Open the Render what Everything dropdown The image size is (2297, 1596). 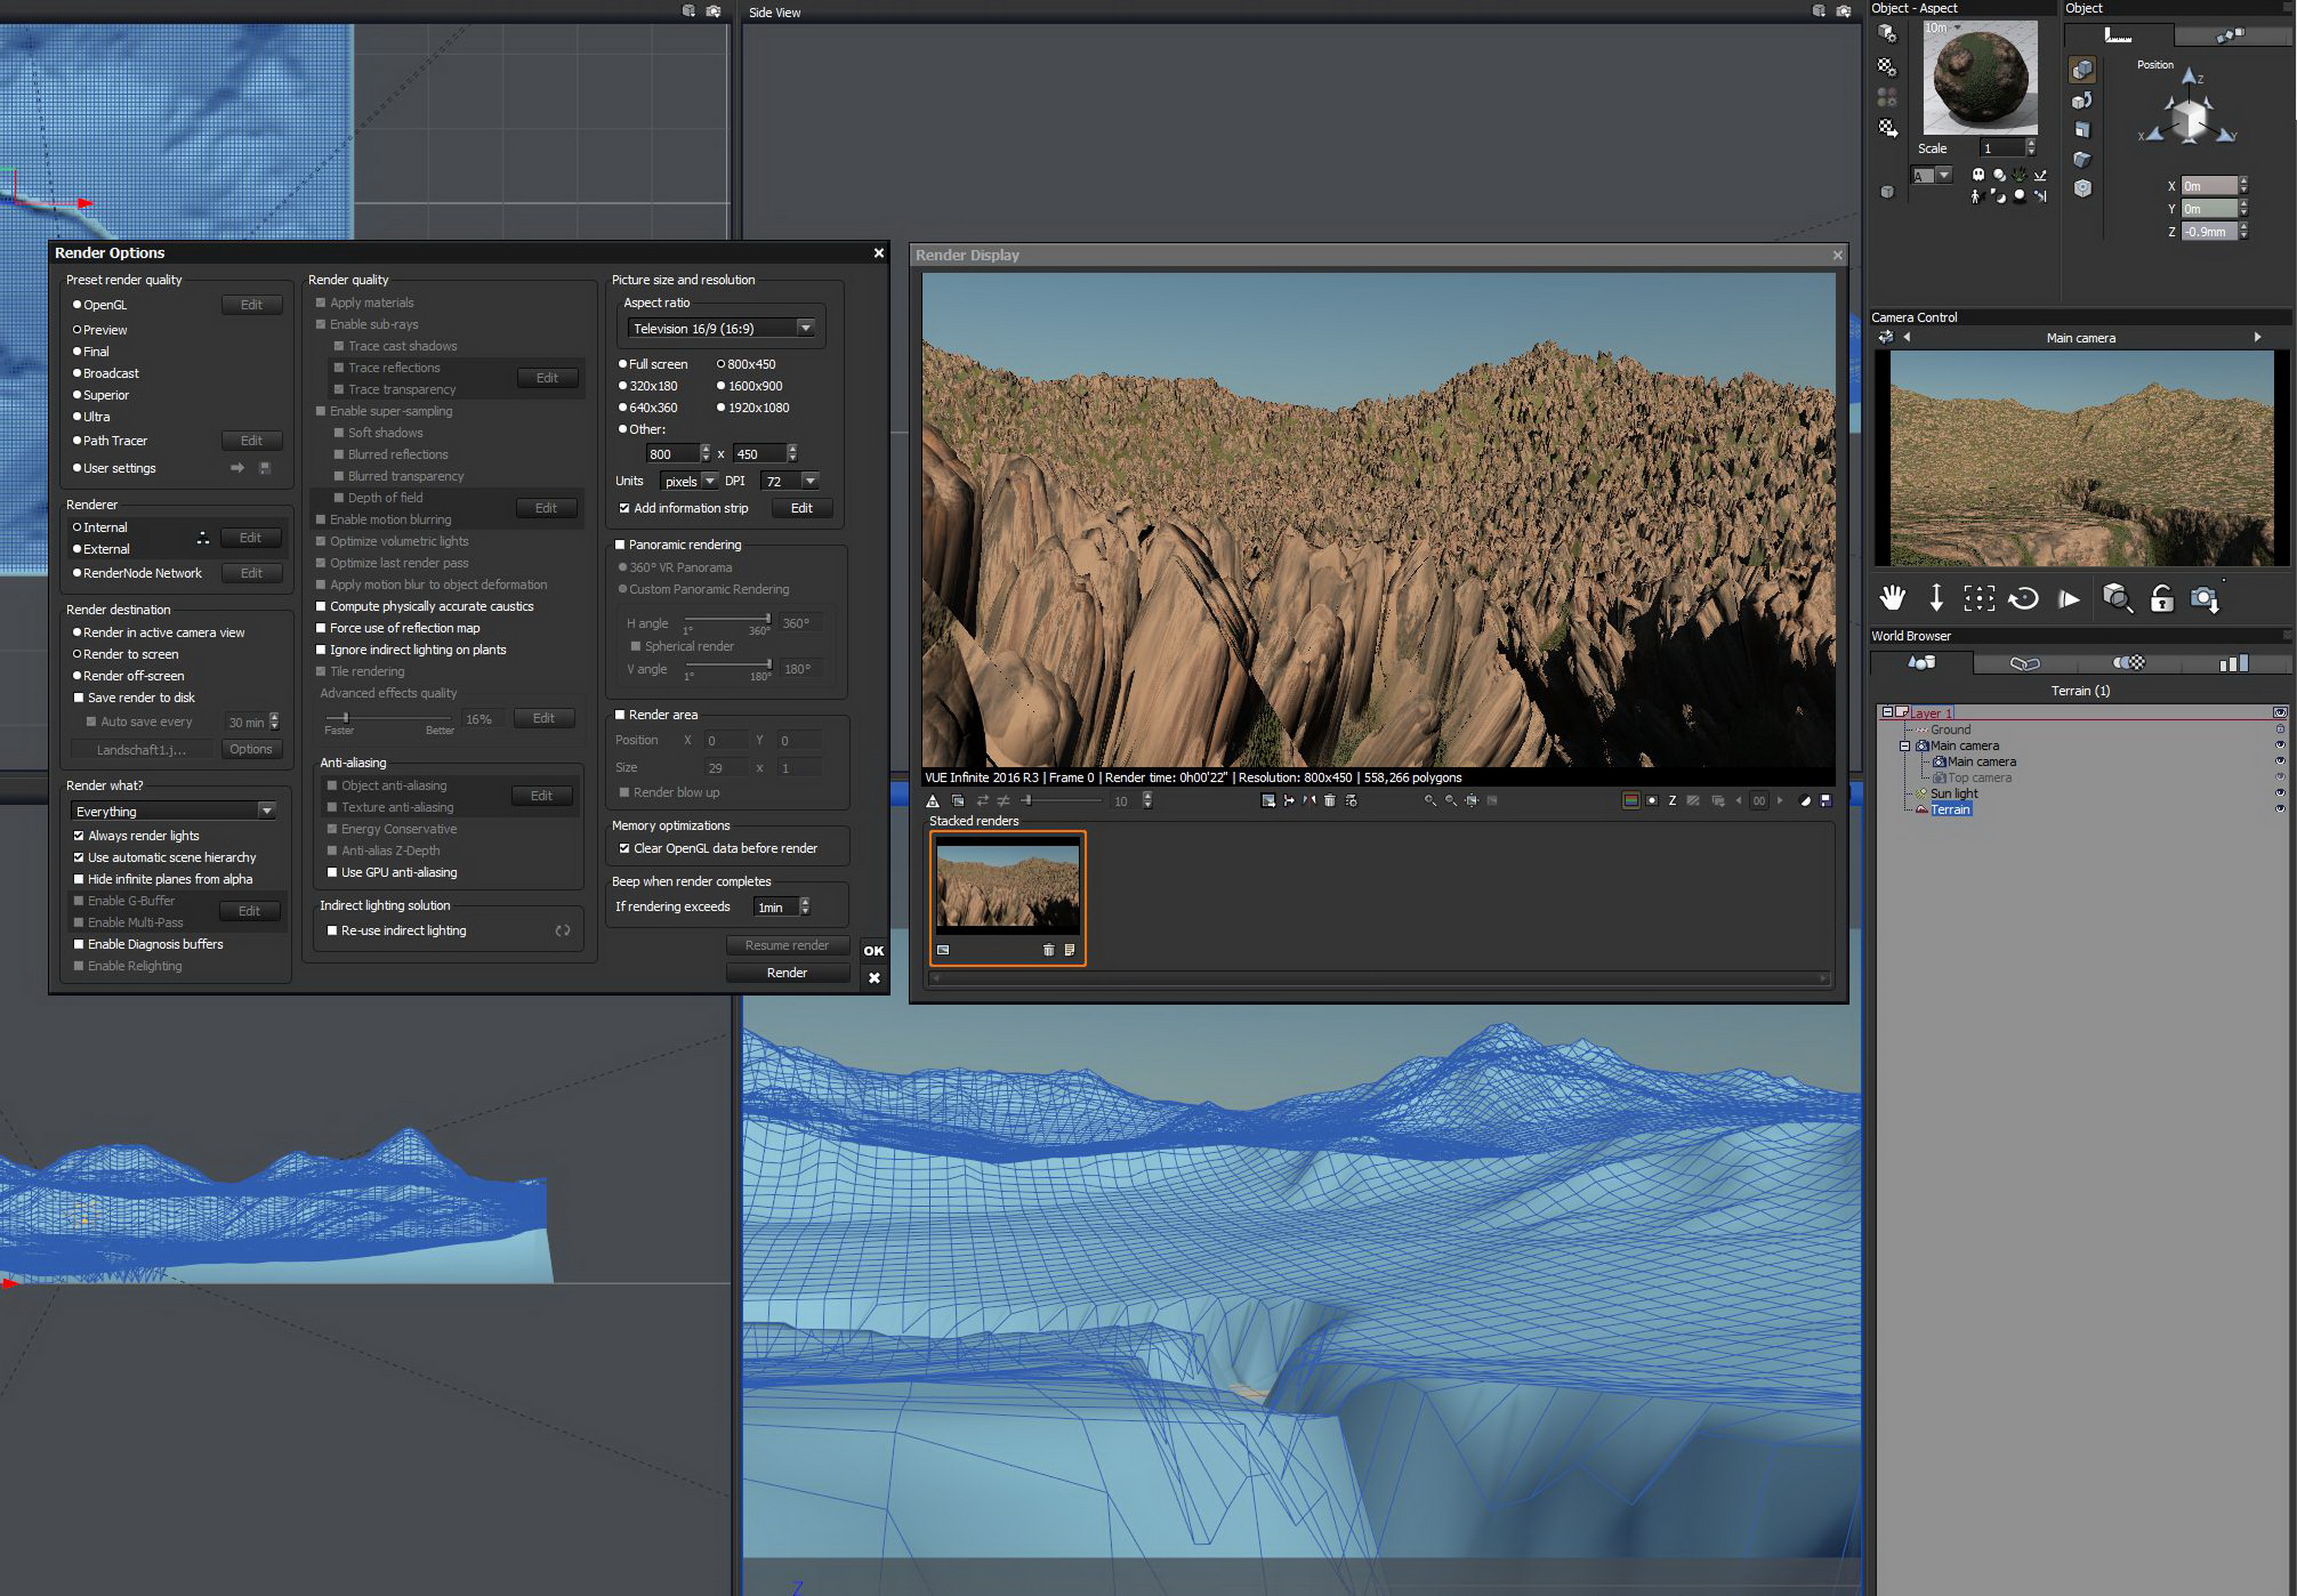point(266,811)
